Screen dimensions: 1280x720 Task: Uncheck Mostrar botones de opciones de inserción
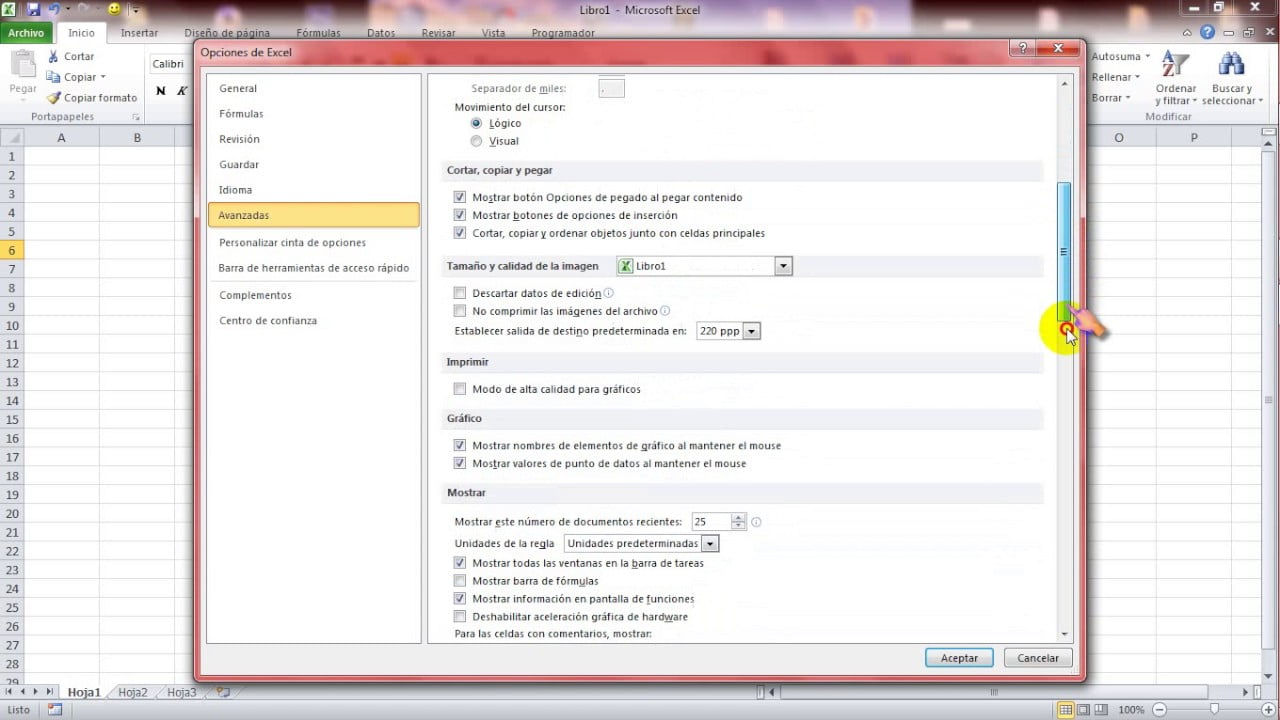pos(460,215)
